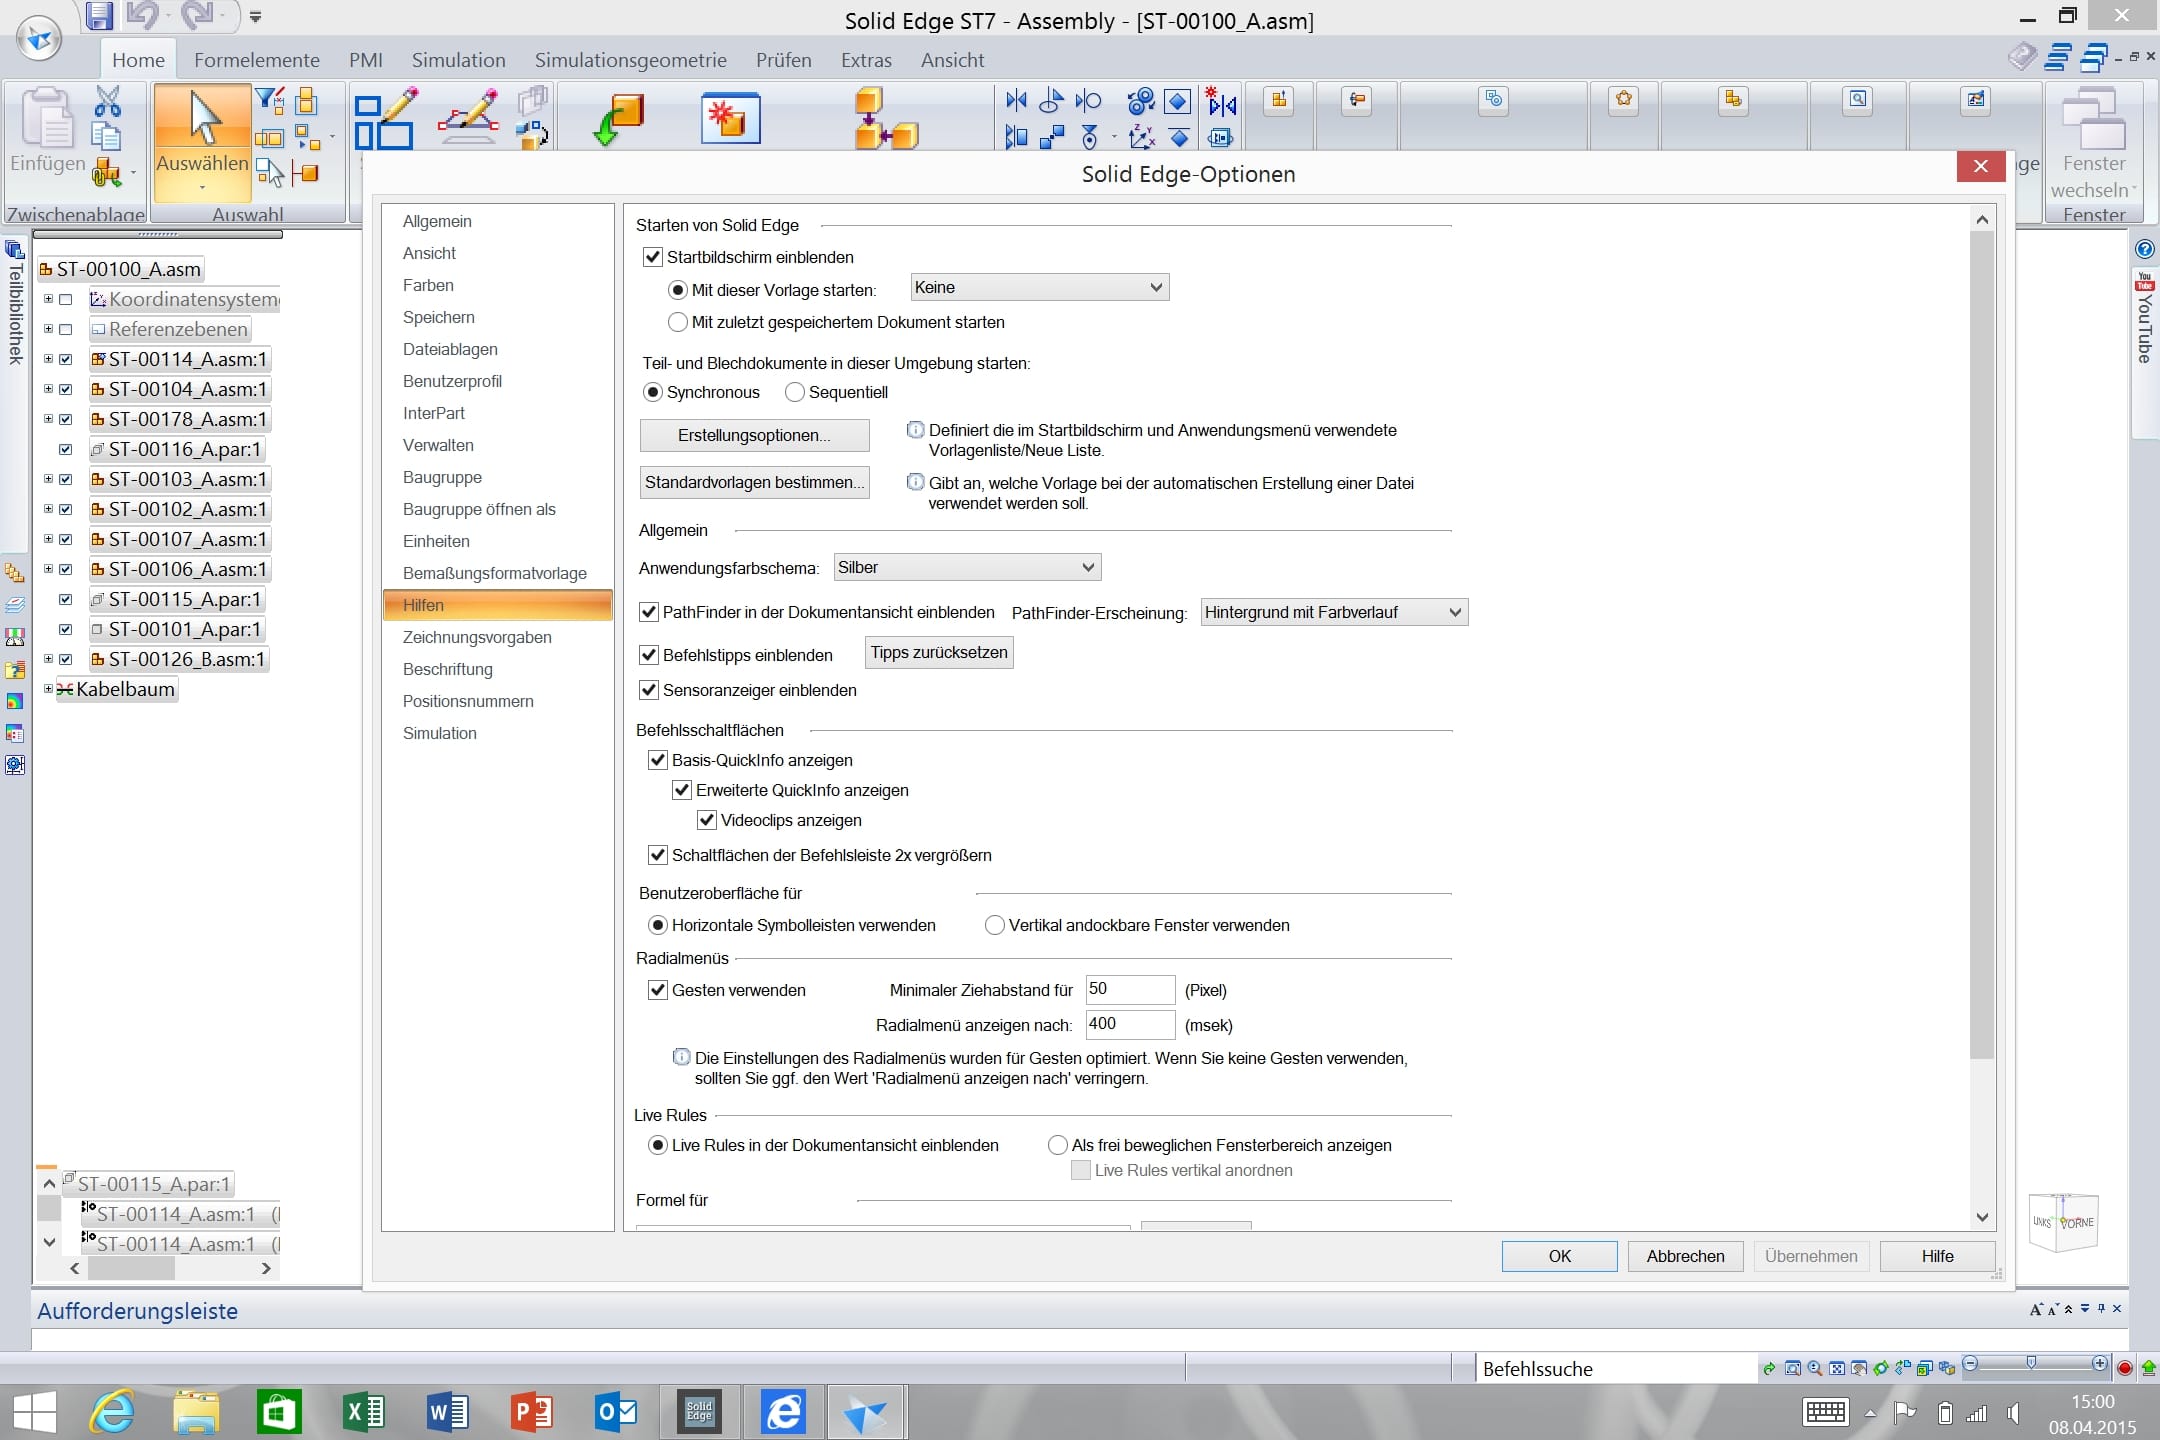Expand ST-00104_A.asm:1 tree node
Screen dimensions: 2160x1440
coord(48,389)
